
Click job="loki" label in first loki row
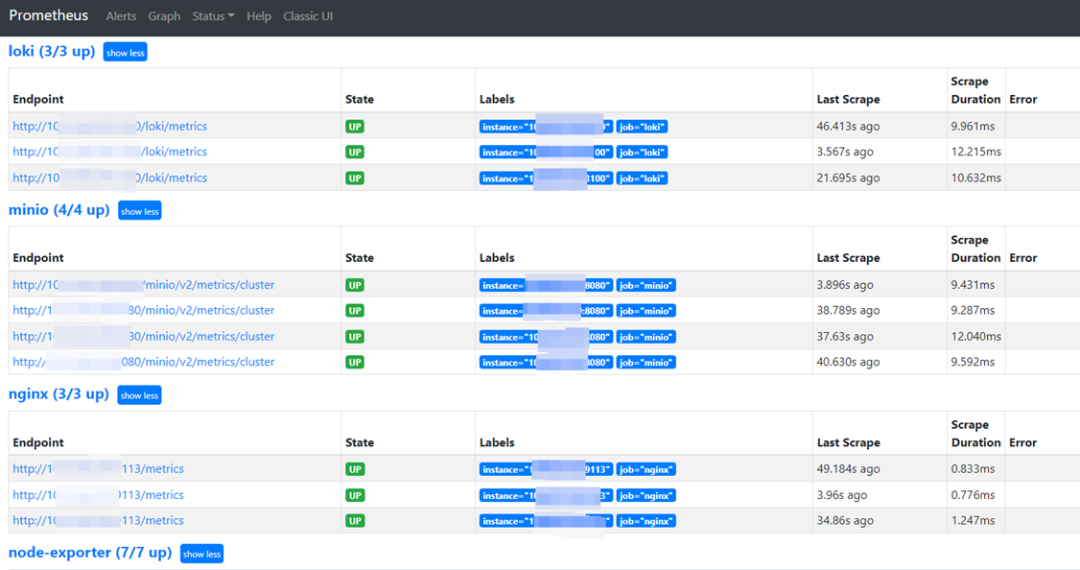click(x=641, y=127)
